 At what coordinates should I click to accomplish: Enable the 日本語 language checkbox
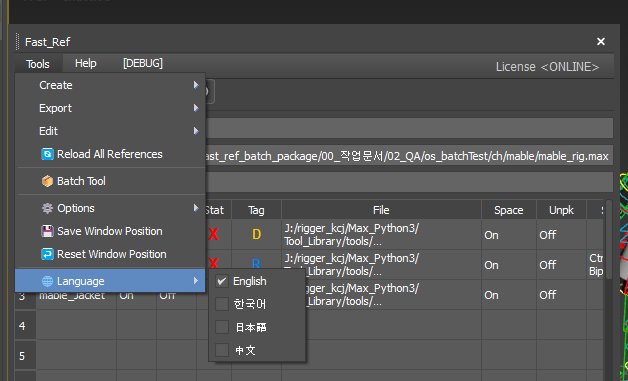(221, 327)
